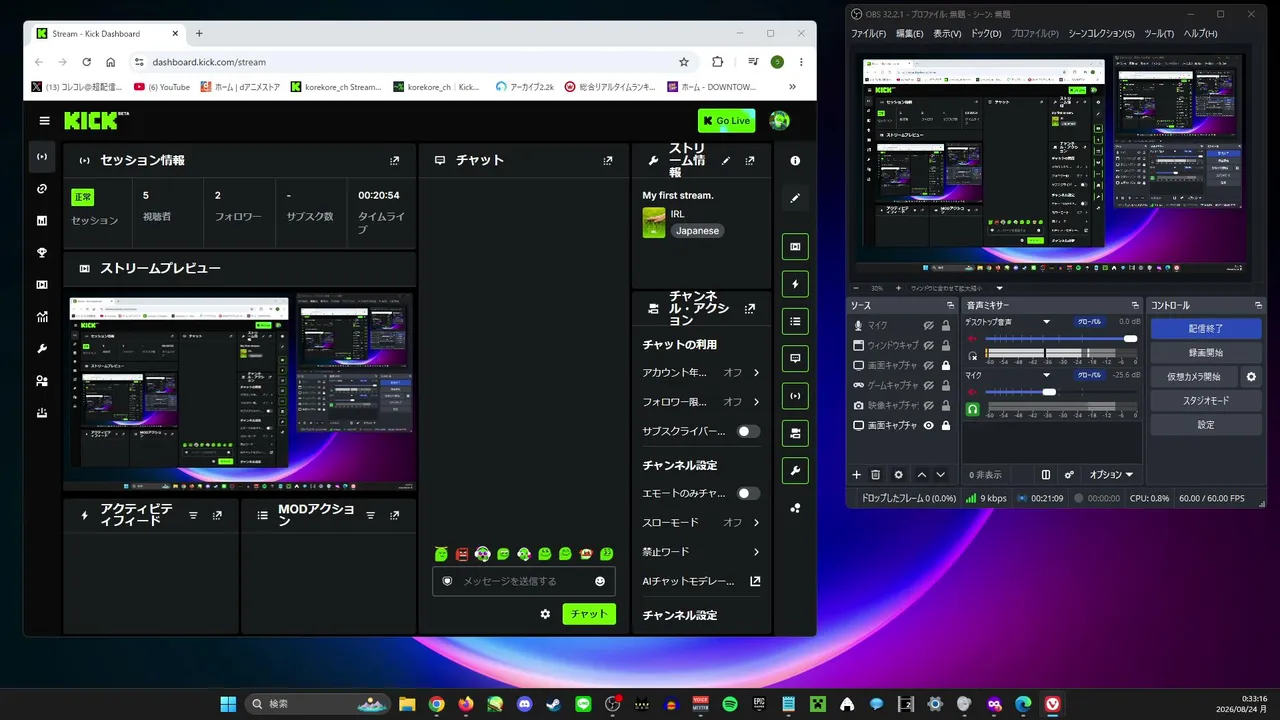The height and width of the screenshot is (720, 1280).
Task: Click the Go Live button on Kick
Action: pos(726,121)
